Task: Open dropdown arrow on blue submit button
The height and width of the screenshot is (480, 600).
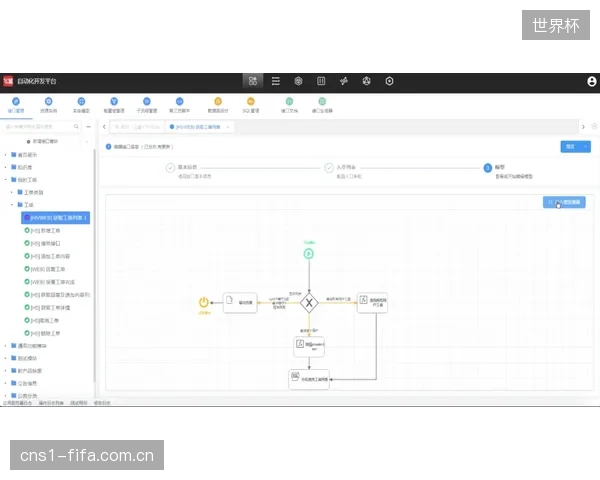Action: tap(585, 147)
